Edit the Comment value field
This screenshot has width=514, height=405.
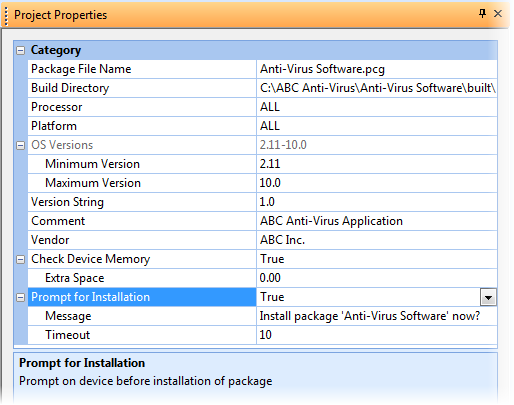(377, 221)
